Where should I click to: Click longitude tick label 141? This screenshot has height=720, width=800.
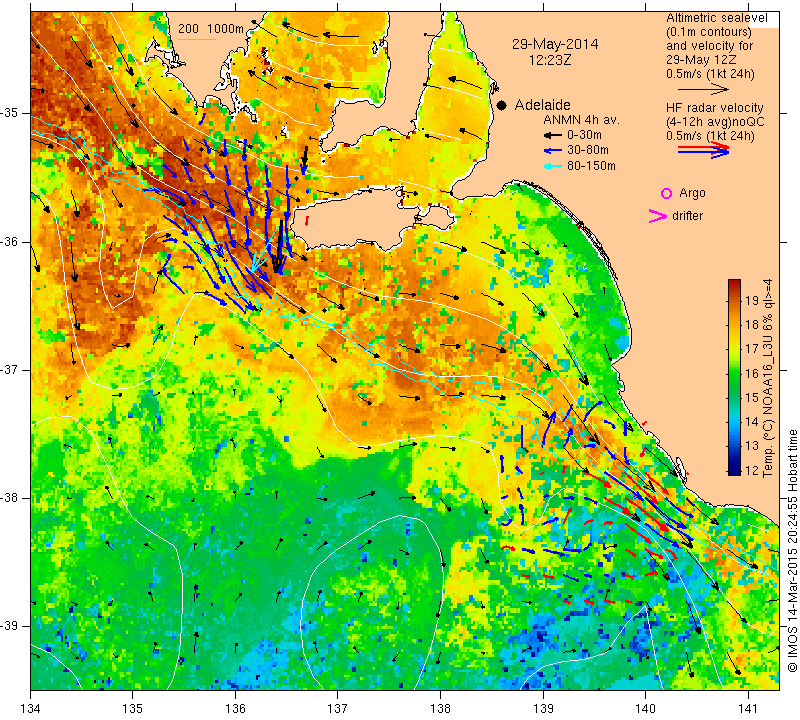(x=748, y=709)
